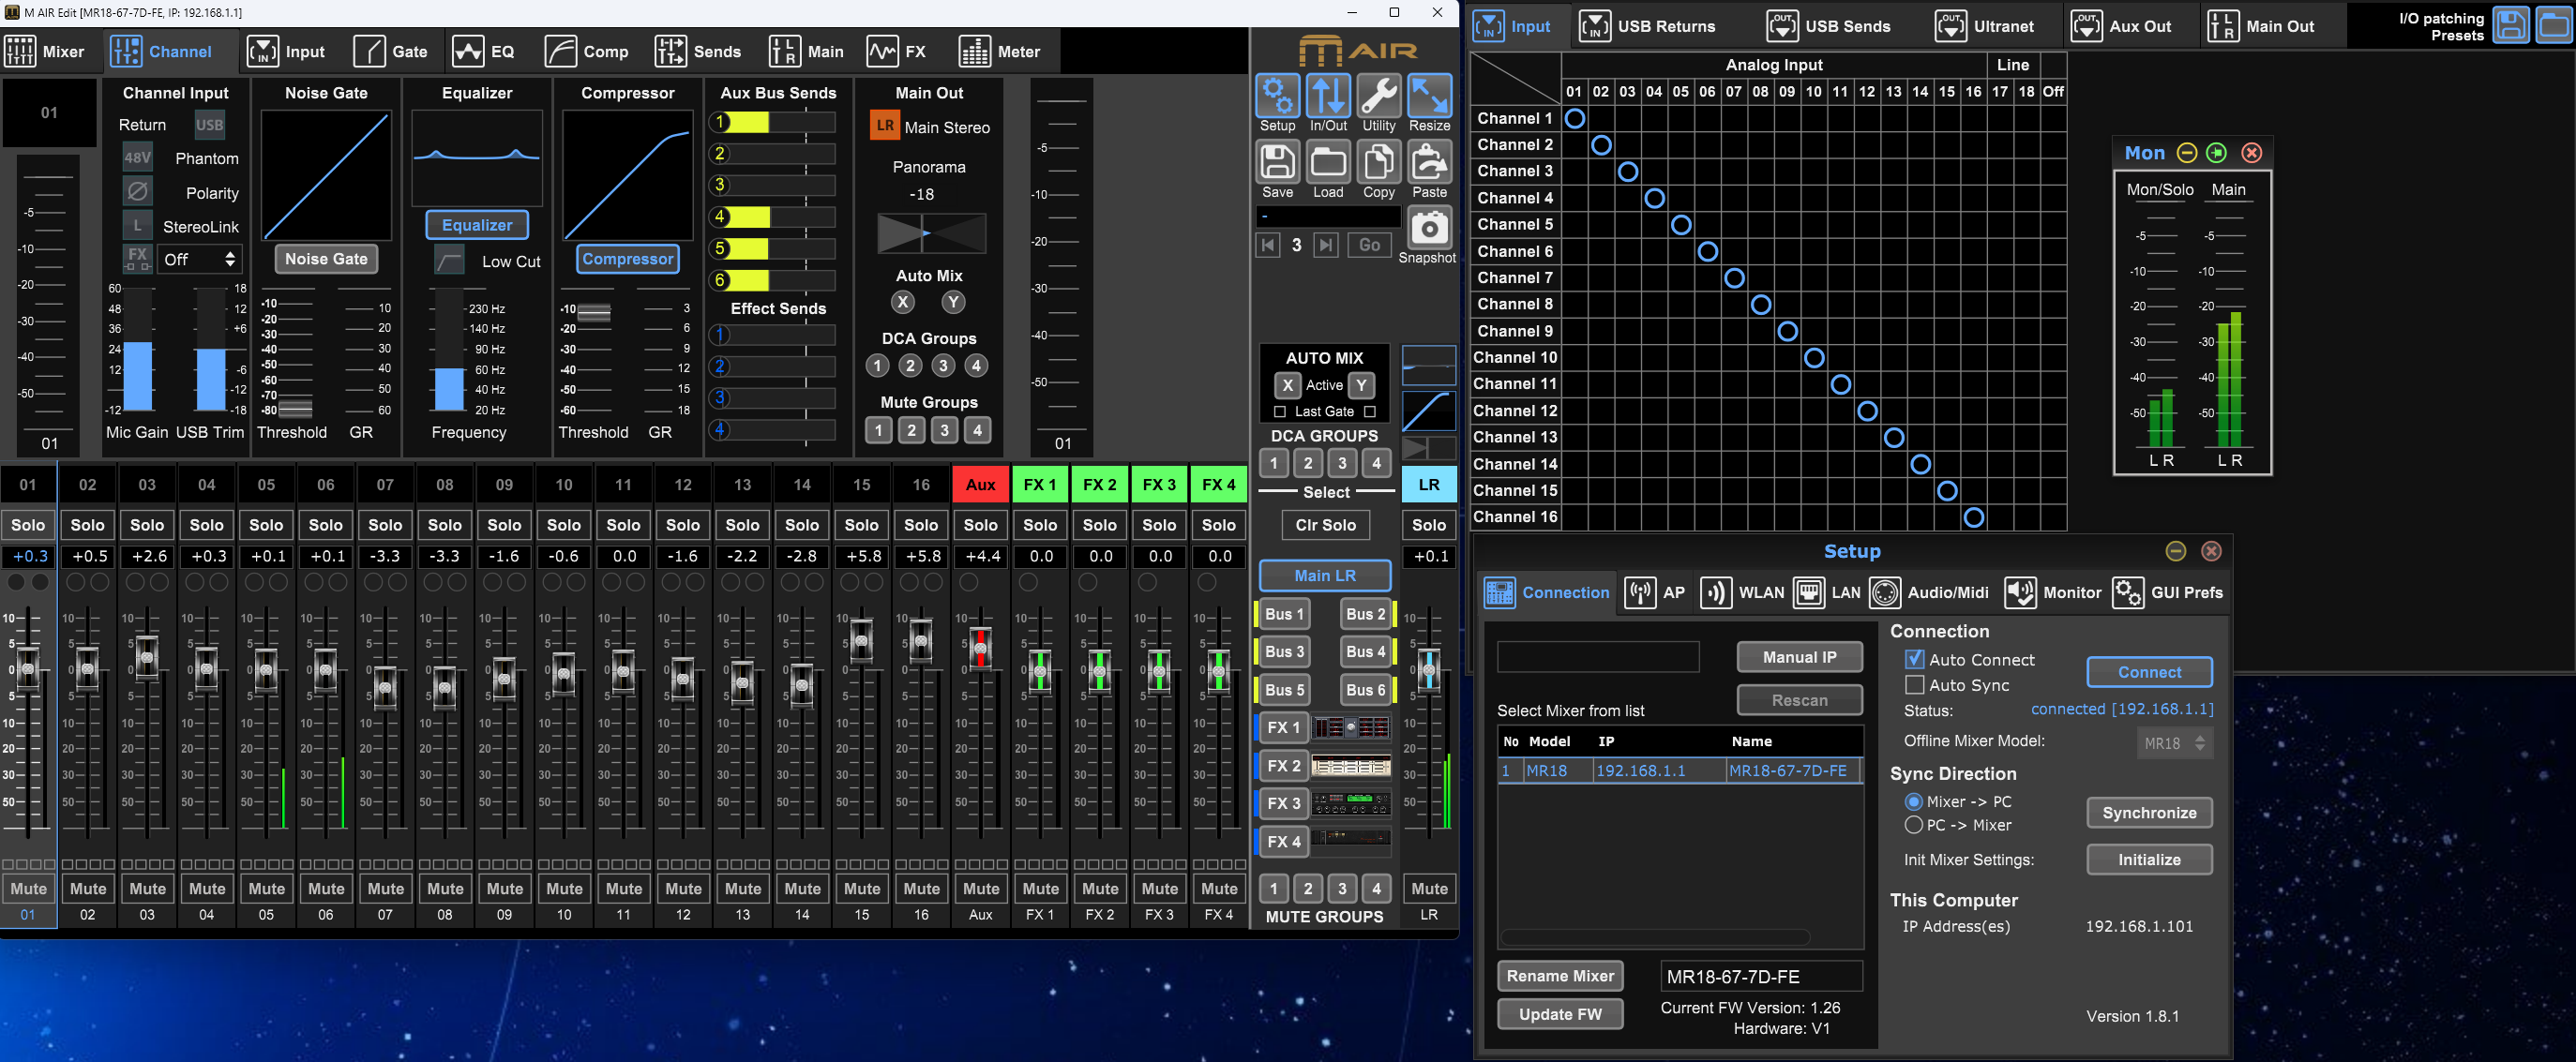Click the Update FW button

click(x=1560, y=1014)
